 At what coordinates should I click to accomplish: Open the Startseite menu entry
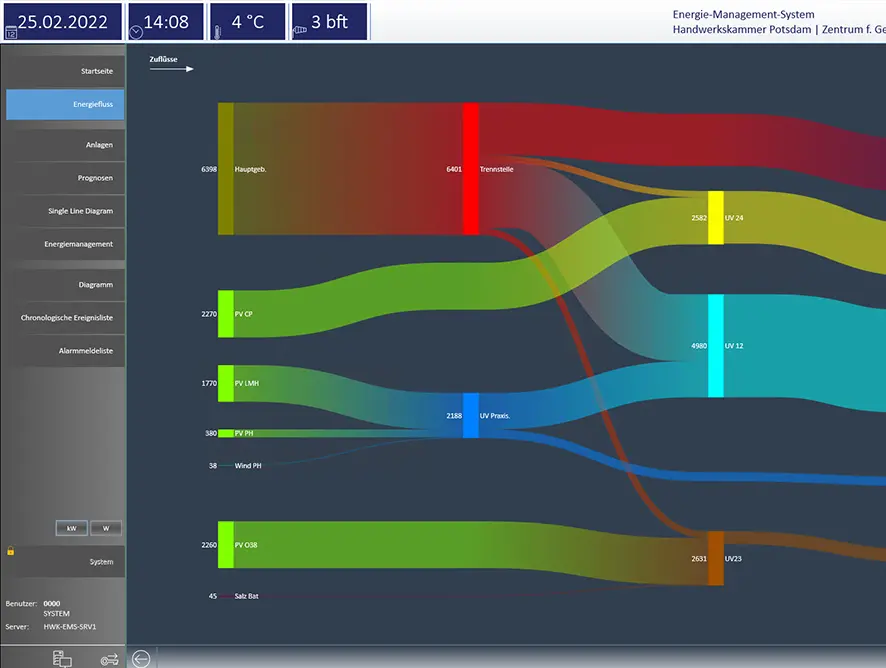66,71
